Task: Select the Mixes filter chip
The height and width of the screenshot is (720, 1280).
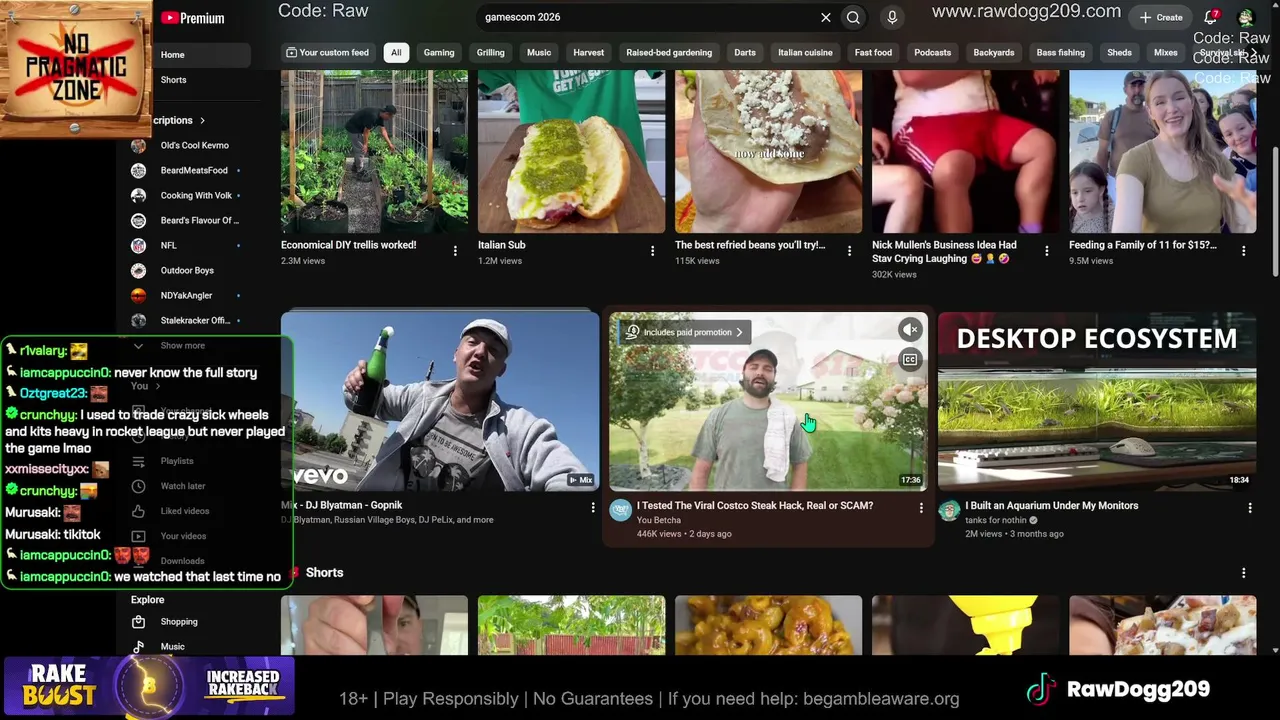Action: 1166,53
